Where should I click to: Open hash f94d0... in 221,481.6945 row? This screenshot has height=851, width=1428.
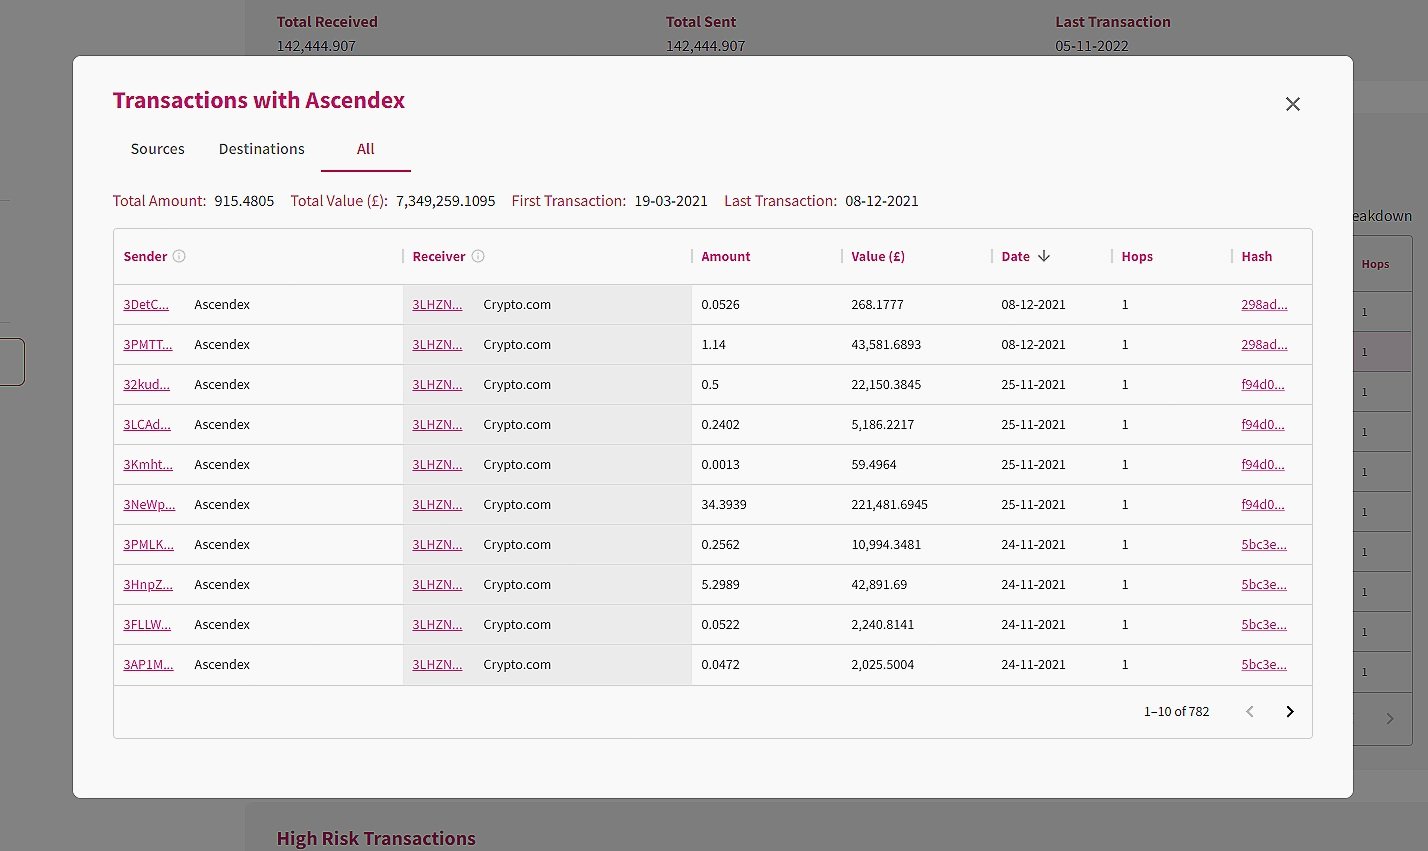coord(1263,505)
